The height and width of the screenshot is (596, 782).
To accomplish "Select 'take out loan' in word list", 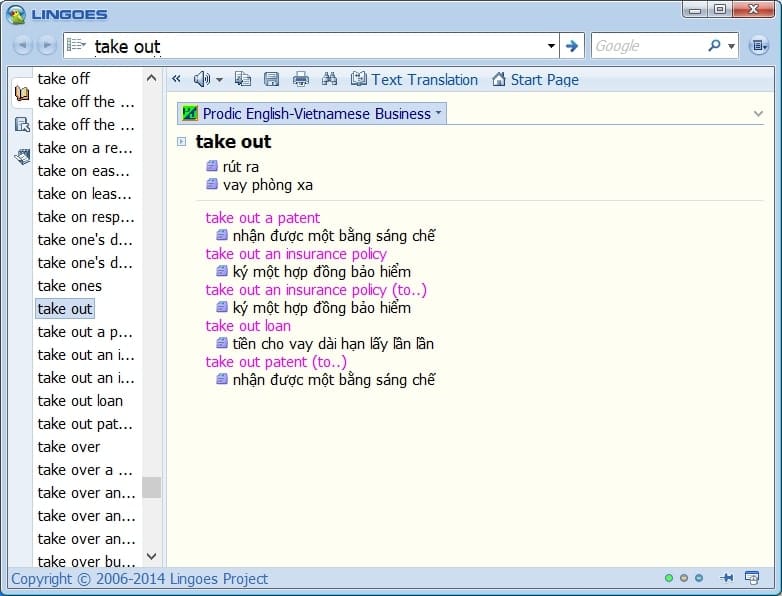I will pyautogui.click(x=80, y=400).
